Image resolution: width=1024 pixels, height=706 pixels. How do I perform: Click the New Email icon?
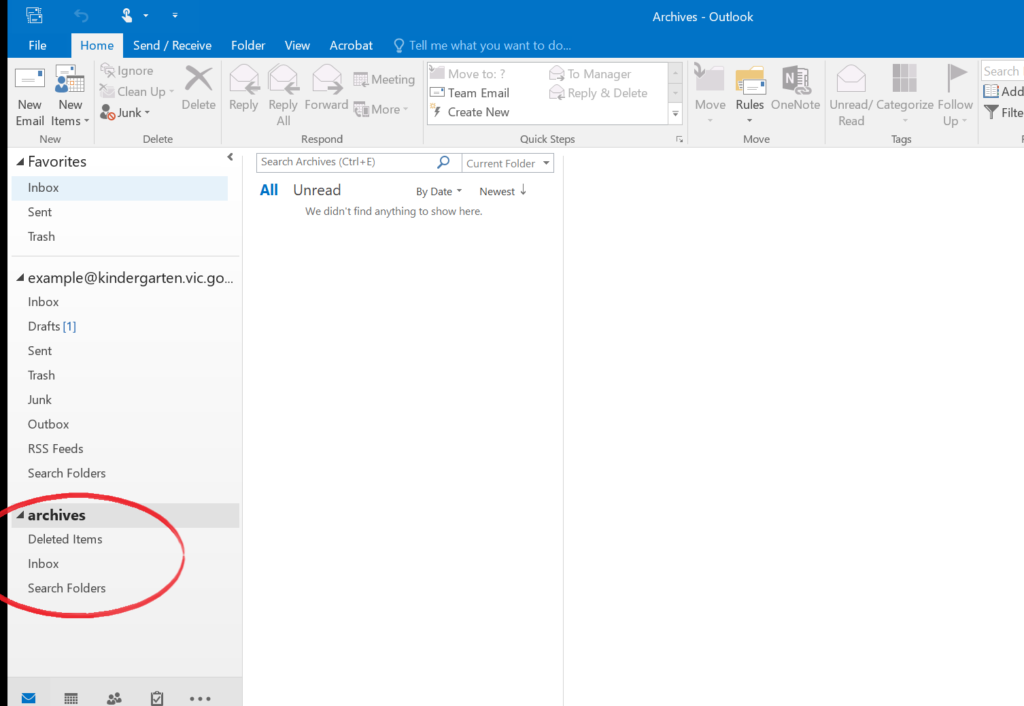[29, 80]
